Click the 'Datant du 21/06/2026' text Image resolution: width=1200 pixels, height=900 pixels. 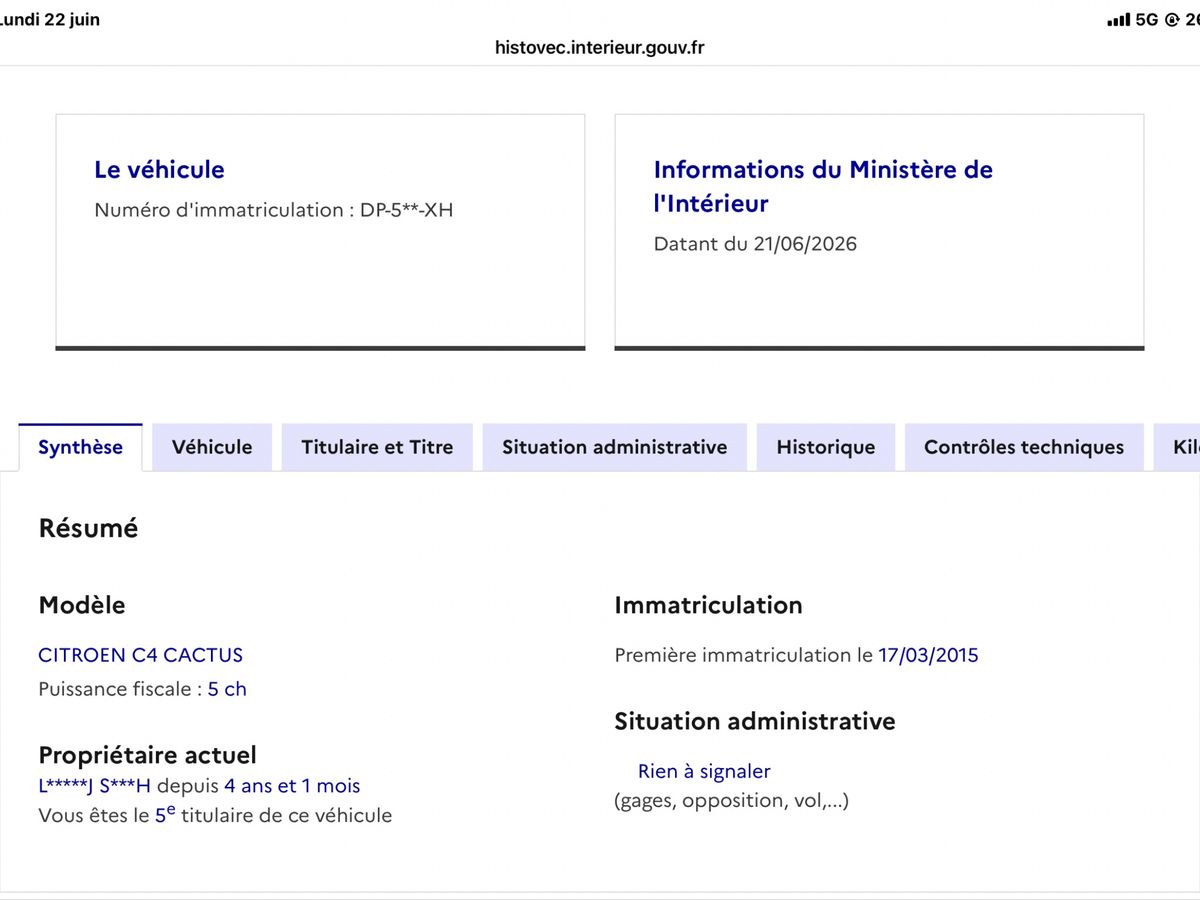pos(755,244)
